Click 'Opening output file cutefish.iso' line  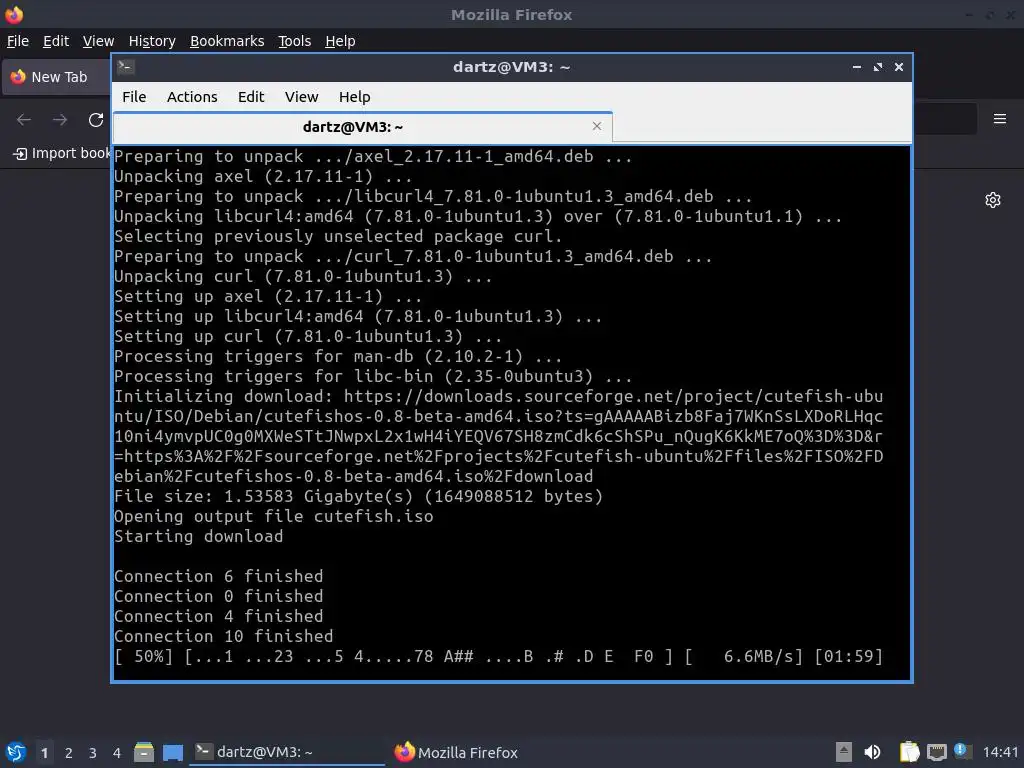tap(274, 517)
